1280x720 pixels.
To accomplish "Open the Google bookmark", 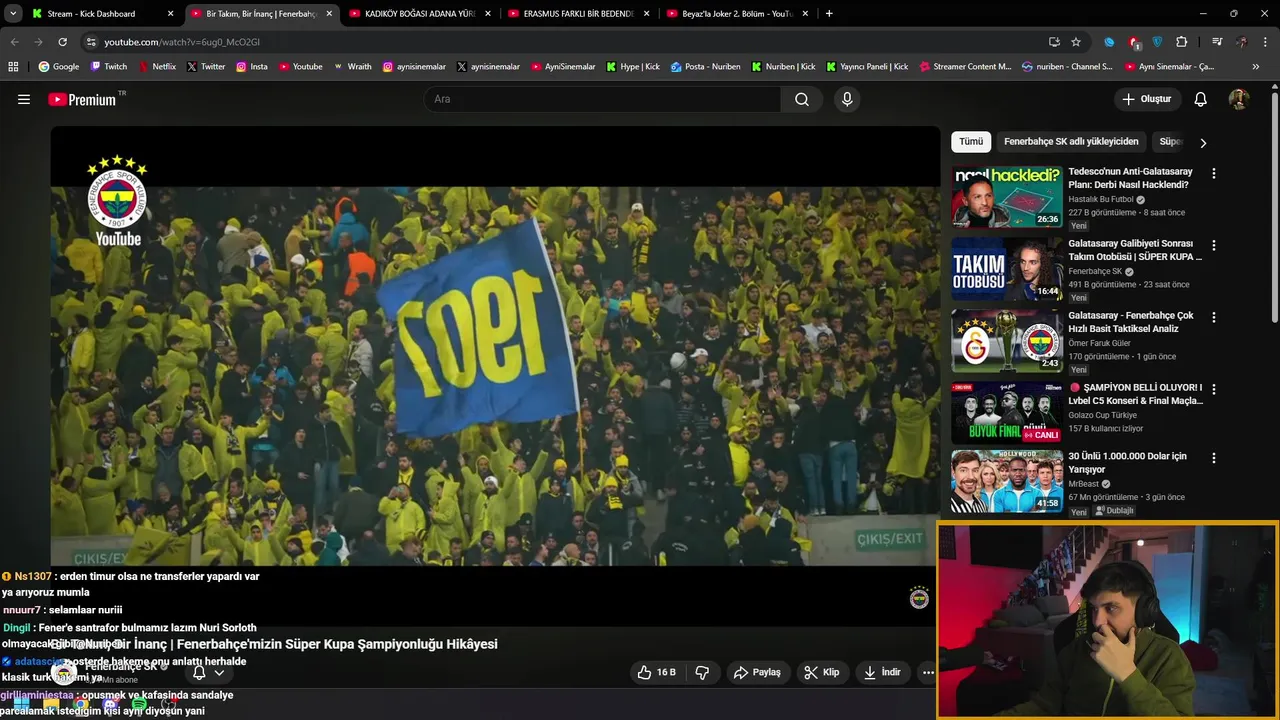I will pos(59,67).
